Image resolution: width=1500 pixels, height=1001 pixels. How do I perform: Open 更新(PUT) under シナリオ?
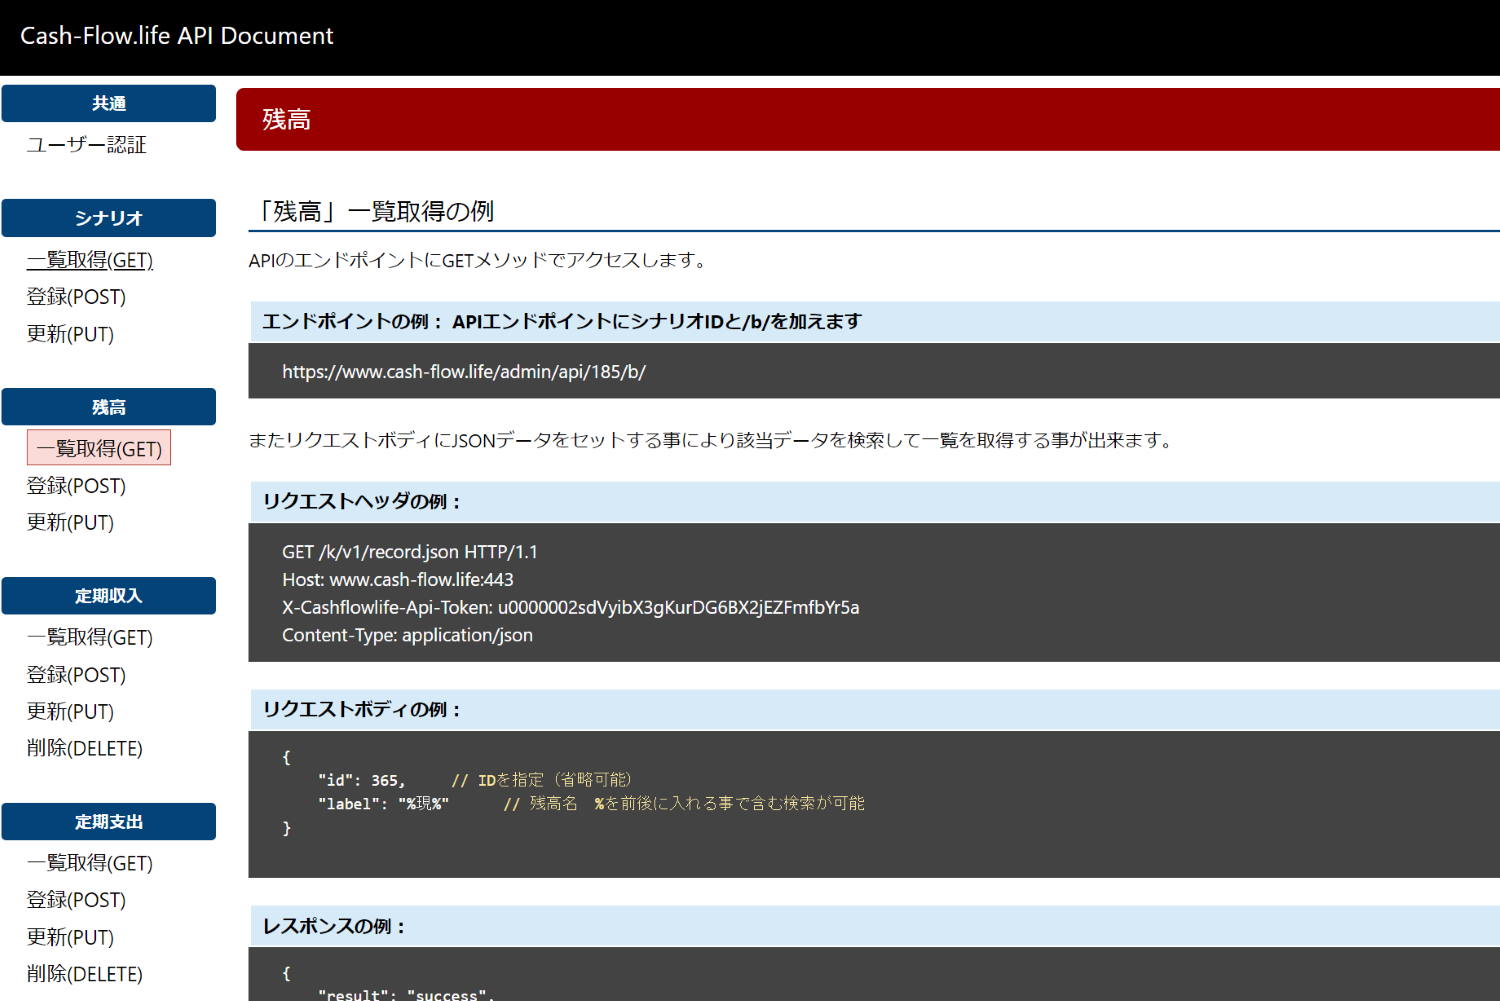coord(71,334)
